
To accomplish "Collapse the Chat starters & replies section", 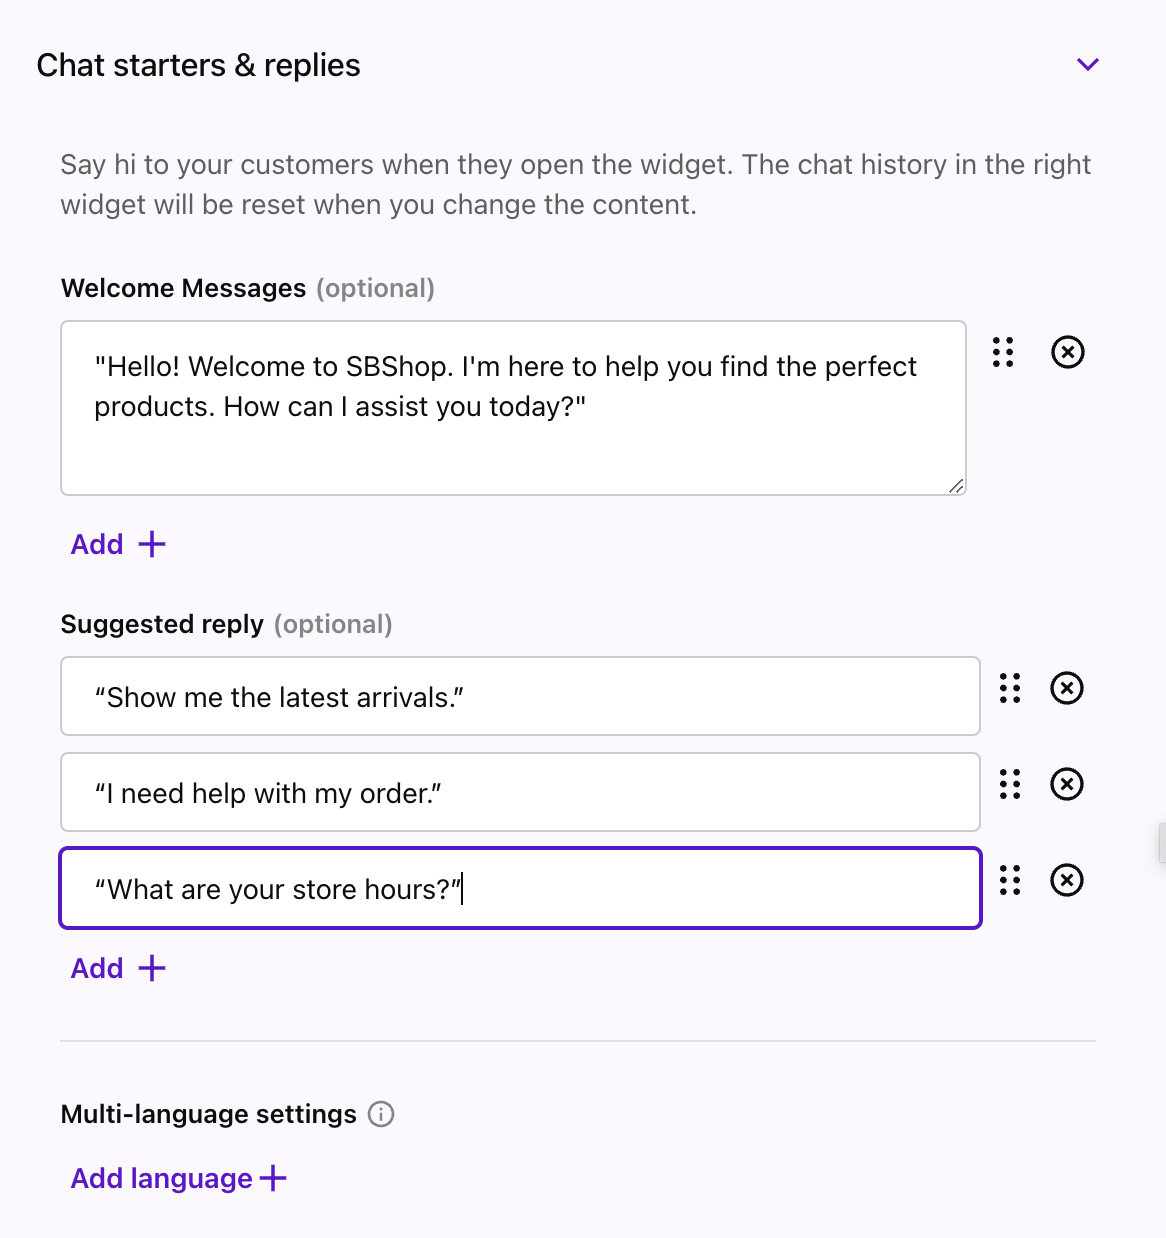I will point(1087,64).
